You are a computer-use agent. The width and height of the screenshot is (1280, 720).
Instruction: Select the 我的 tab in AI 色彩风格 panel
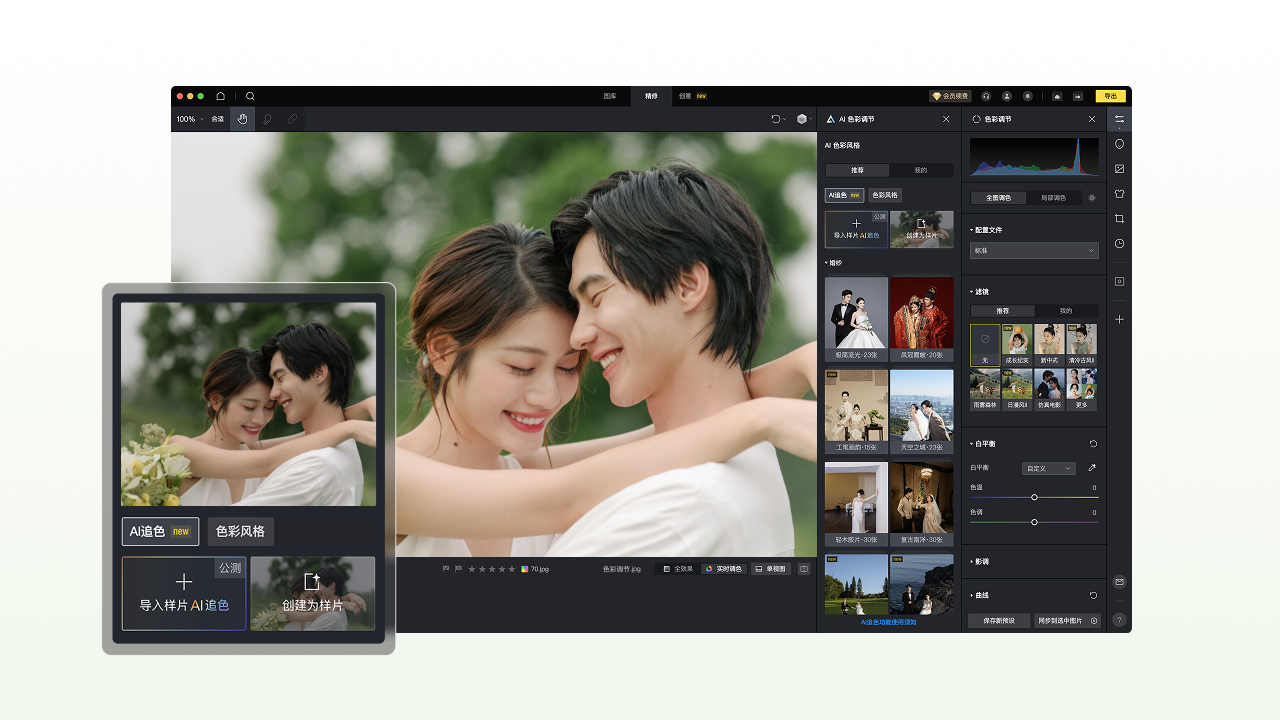(x=921, y=170)
